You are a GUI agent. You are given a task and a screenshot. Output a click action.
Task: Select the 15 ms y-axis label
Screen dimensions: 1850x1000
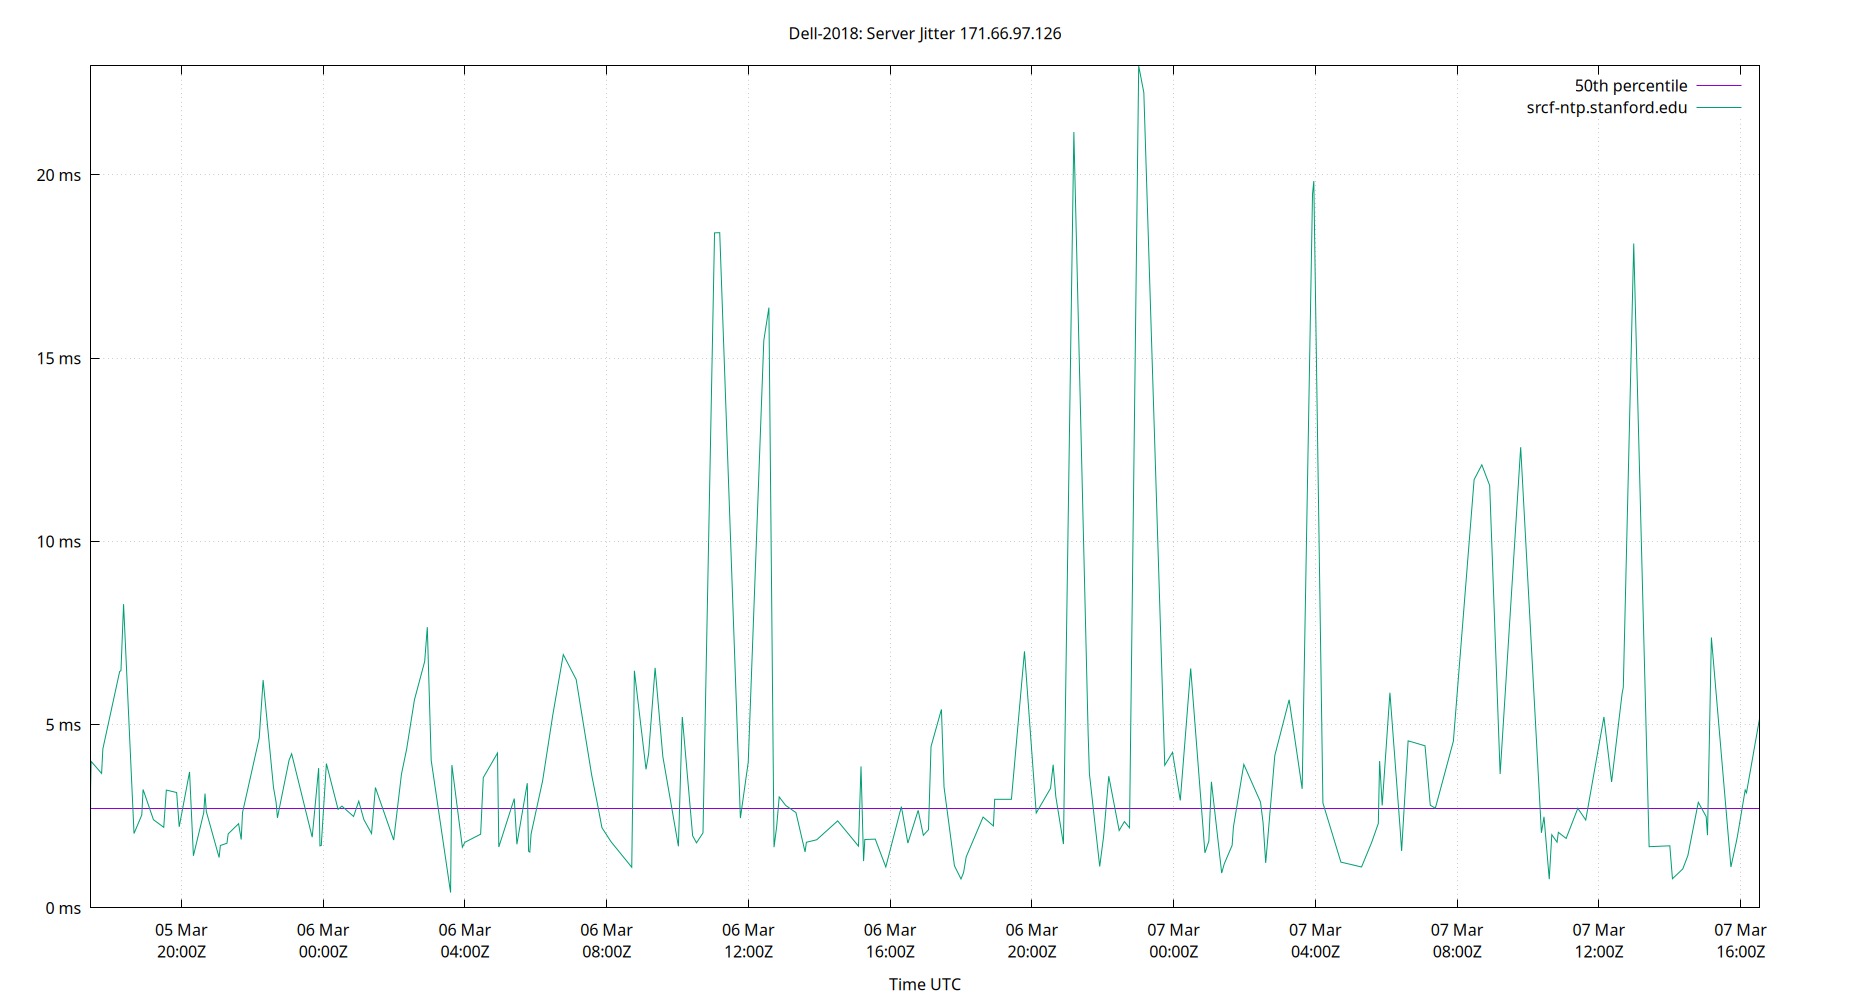60,356
